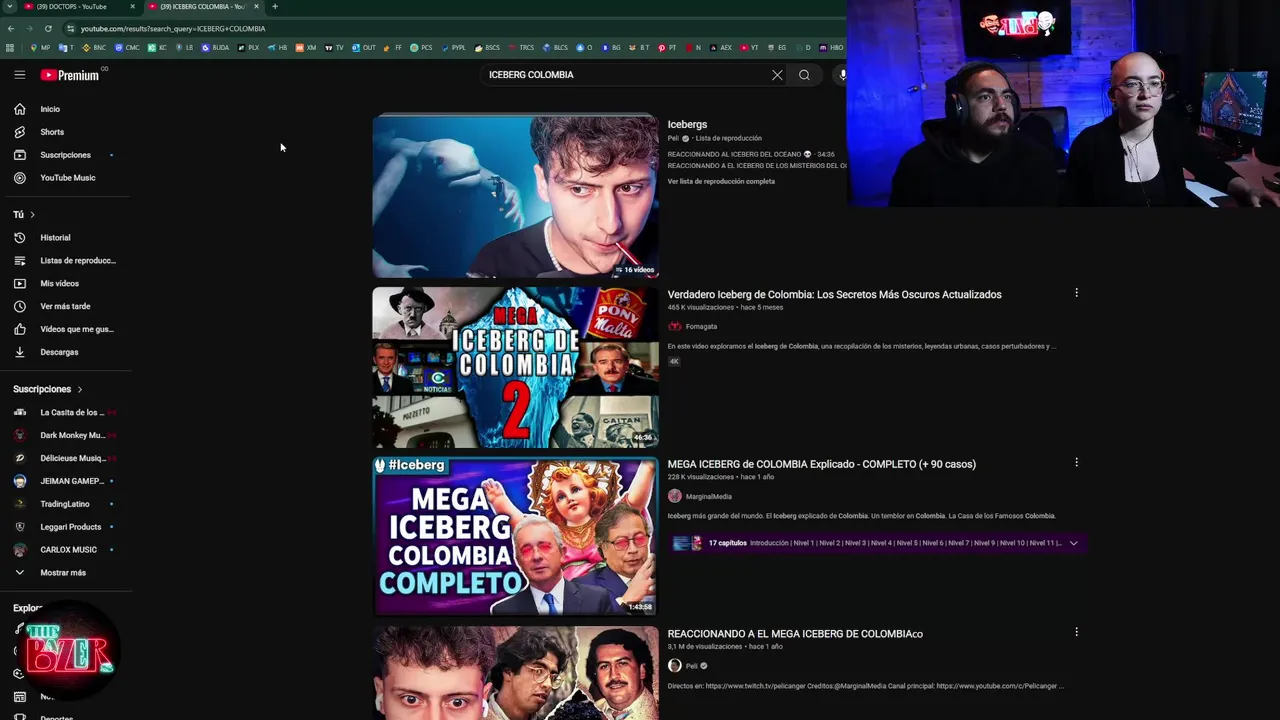Click the Mega Iceberg de Colombia 2 thumbnail
1280x720 pixels.
(515, 368)
